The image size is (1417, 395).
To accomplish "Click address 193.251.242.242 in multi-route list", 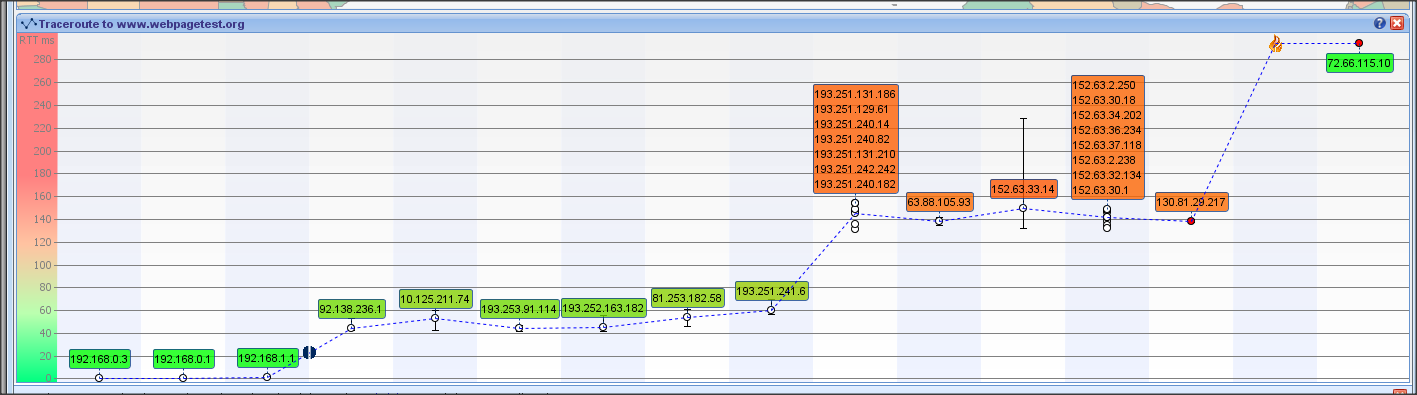I will point(855,169).
